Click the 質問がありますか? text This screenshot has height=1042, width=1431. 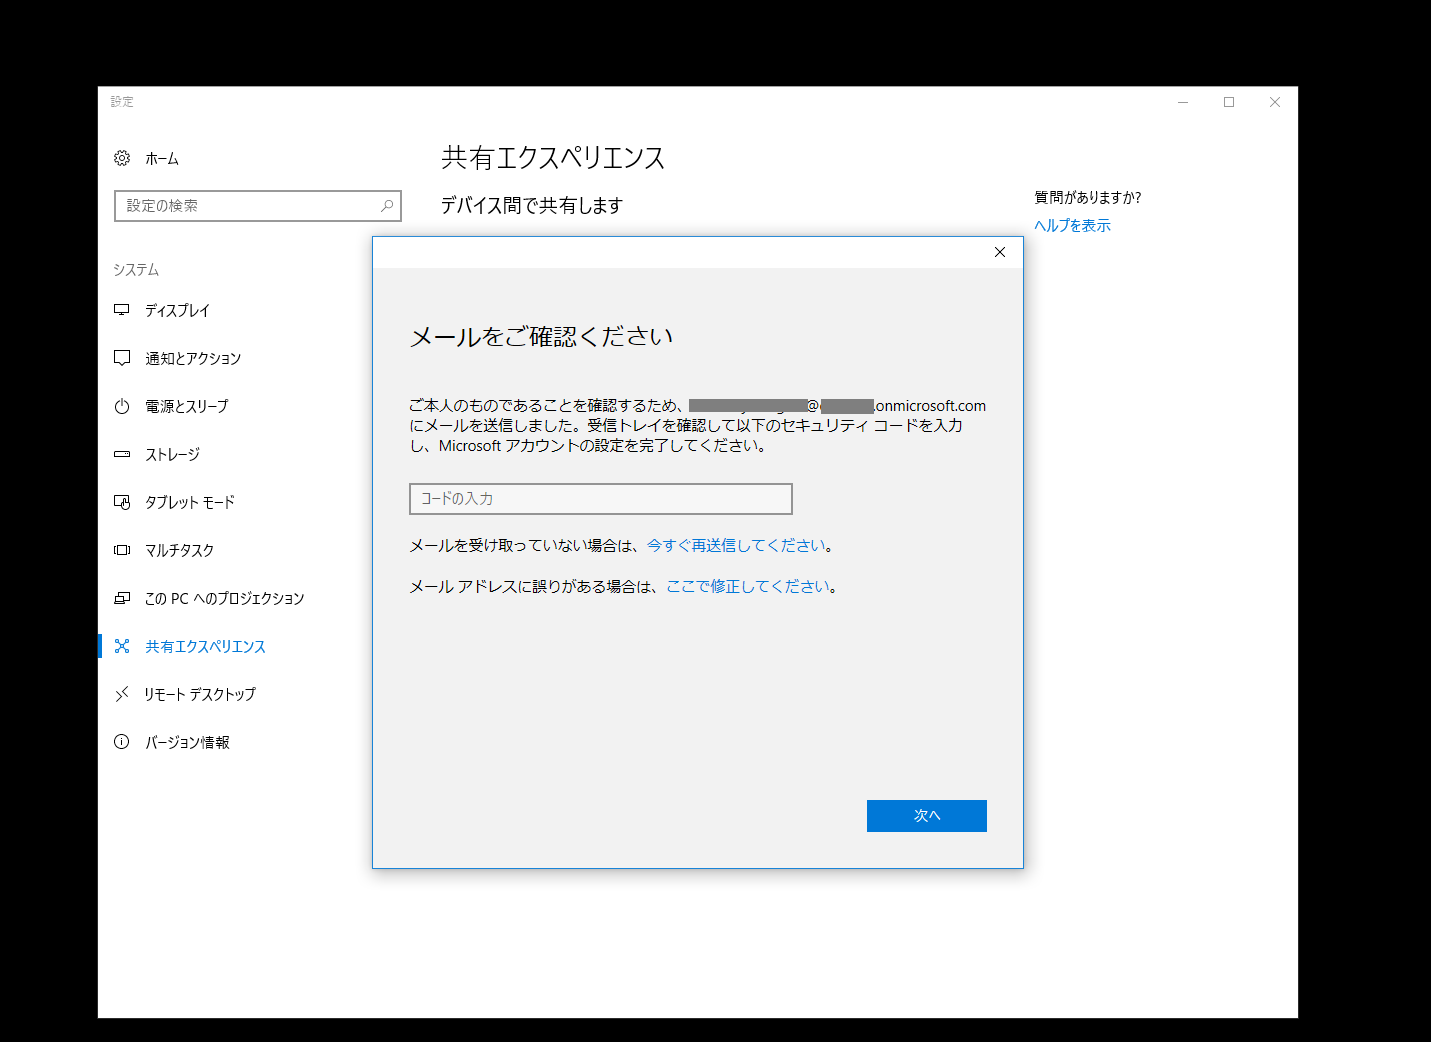[1088, 197]
